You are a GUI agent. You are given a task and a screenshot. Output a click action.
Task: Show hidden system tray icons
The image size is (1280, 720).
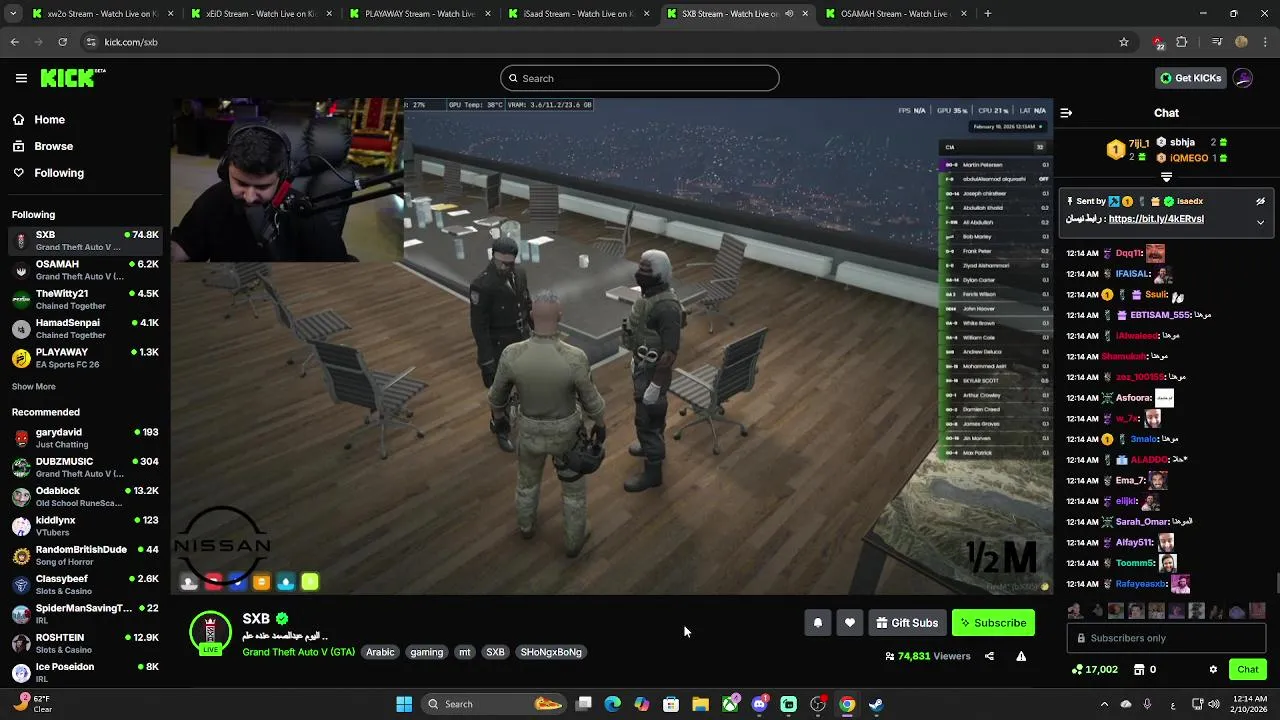pos(1104,704)
